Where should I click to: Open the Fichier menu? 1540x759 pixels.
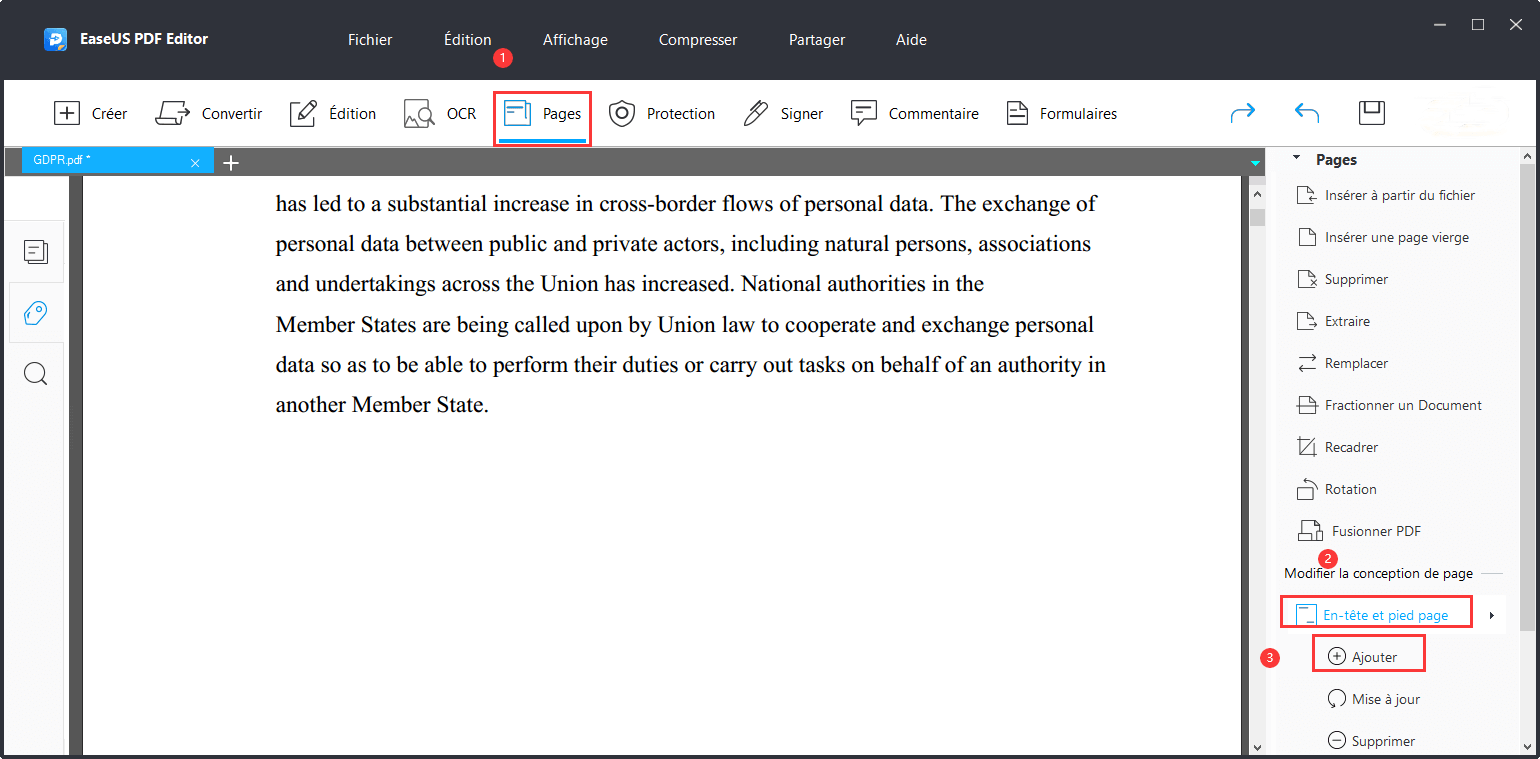(370, 40)
